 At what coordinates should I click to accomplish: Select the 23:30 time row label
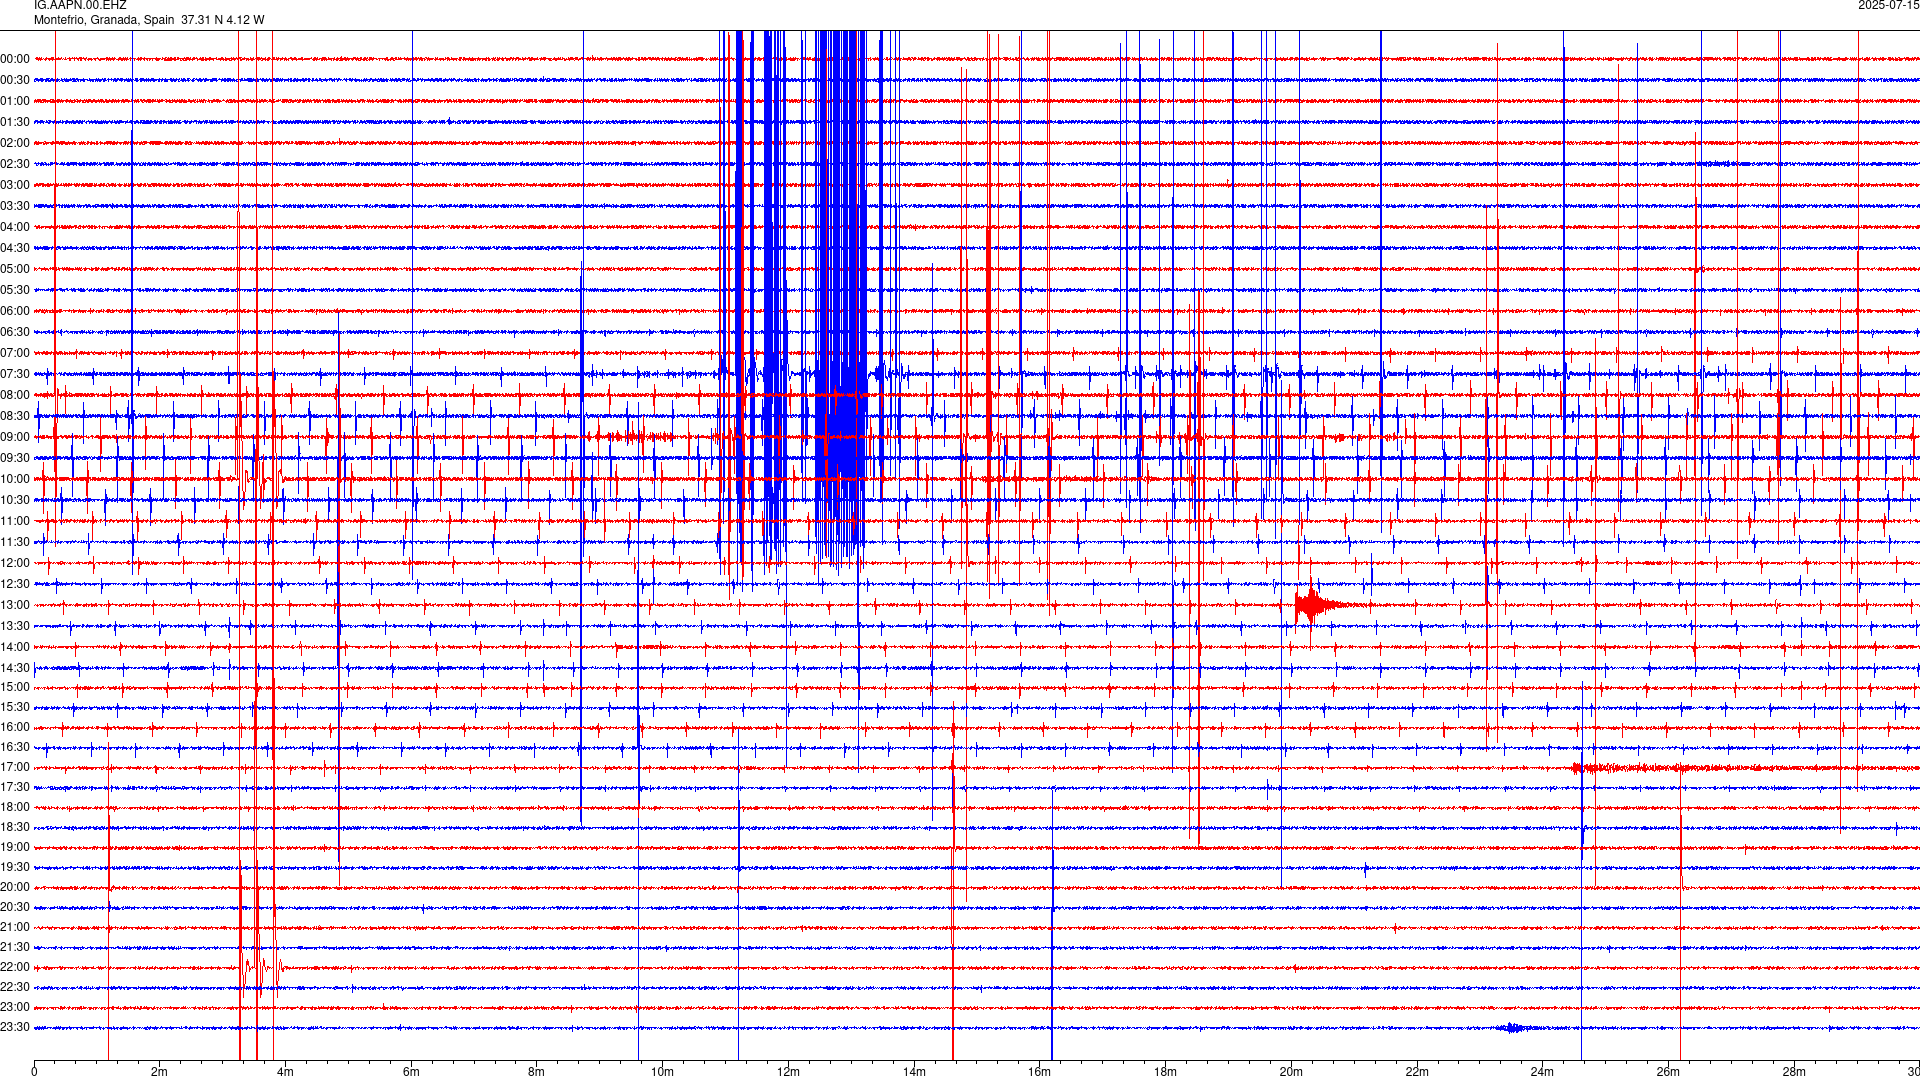(15, 1027)
